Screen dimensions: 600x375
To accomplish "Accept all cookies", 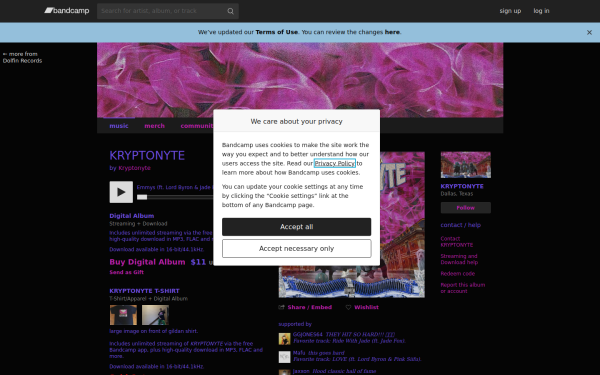I will [297, 227].
